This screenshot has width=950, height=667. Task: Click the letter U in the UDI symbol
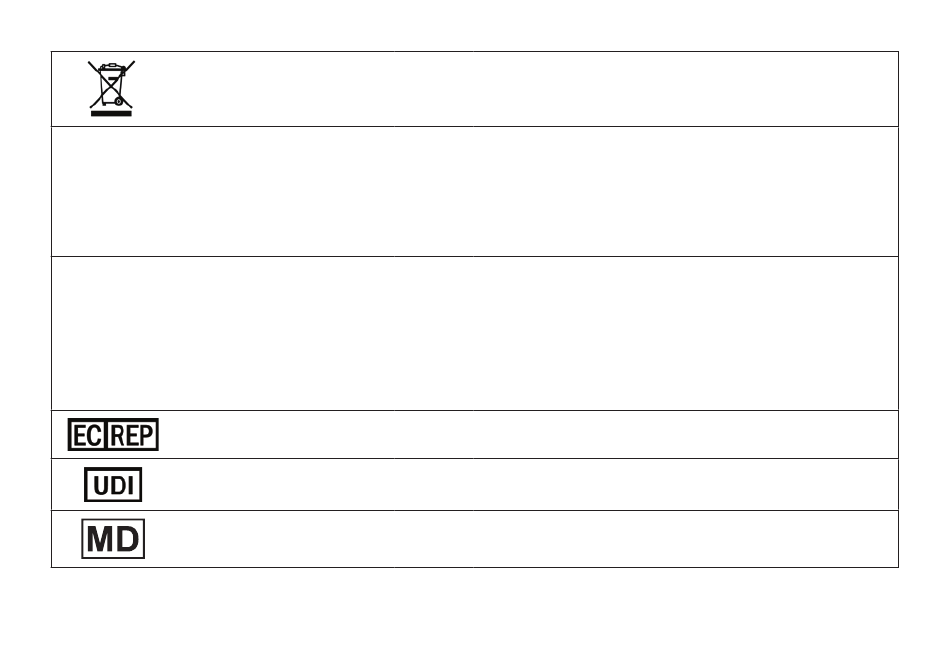101,485
